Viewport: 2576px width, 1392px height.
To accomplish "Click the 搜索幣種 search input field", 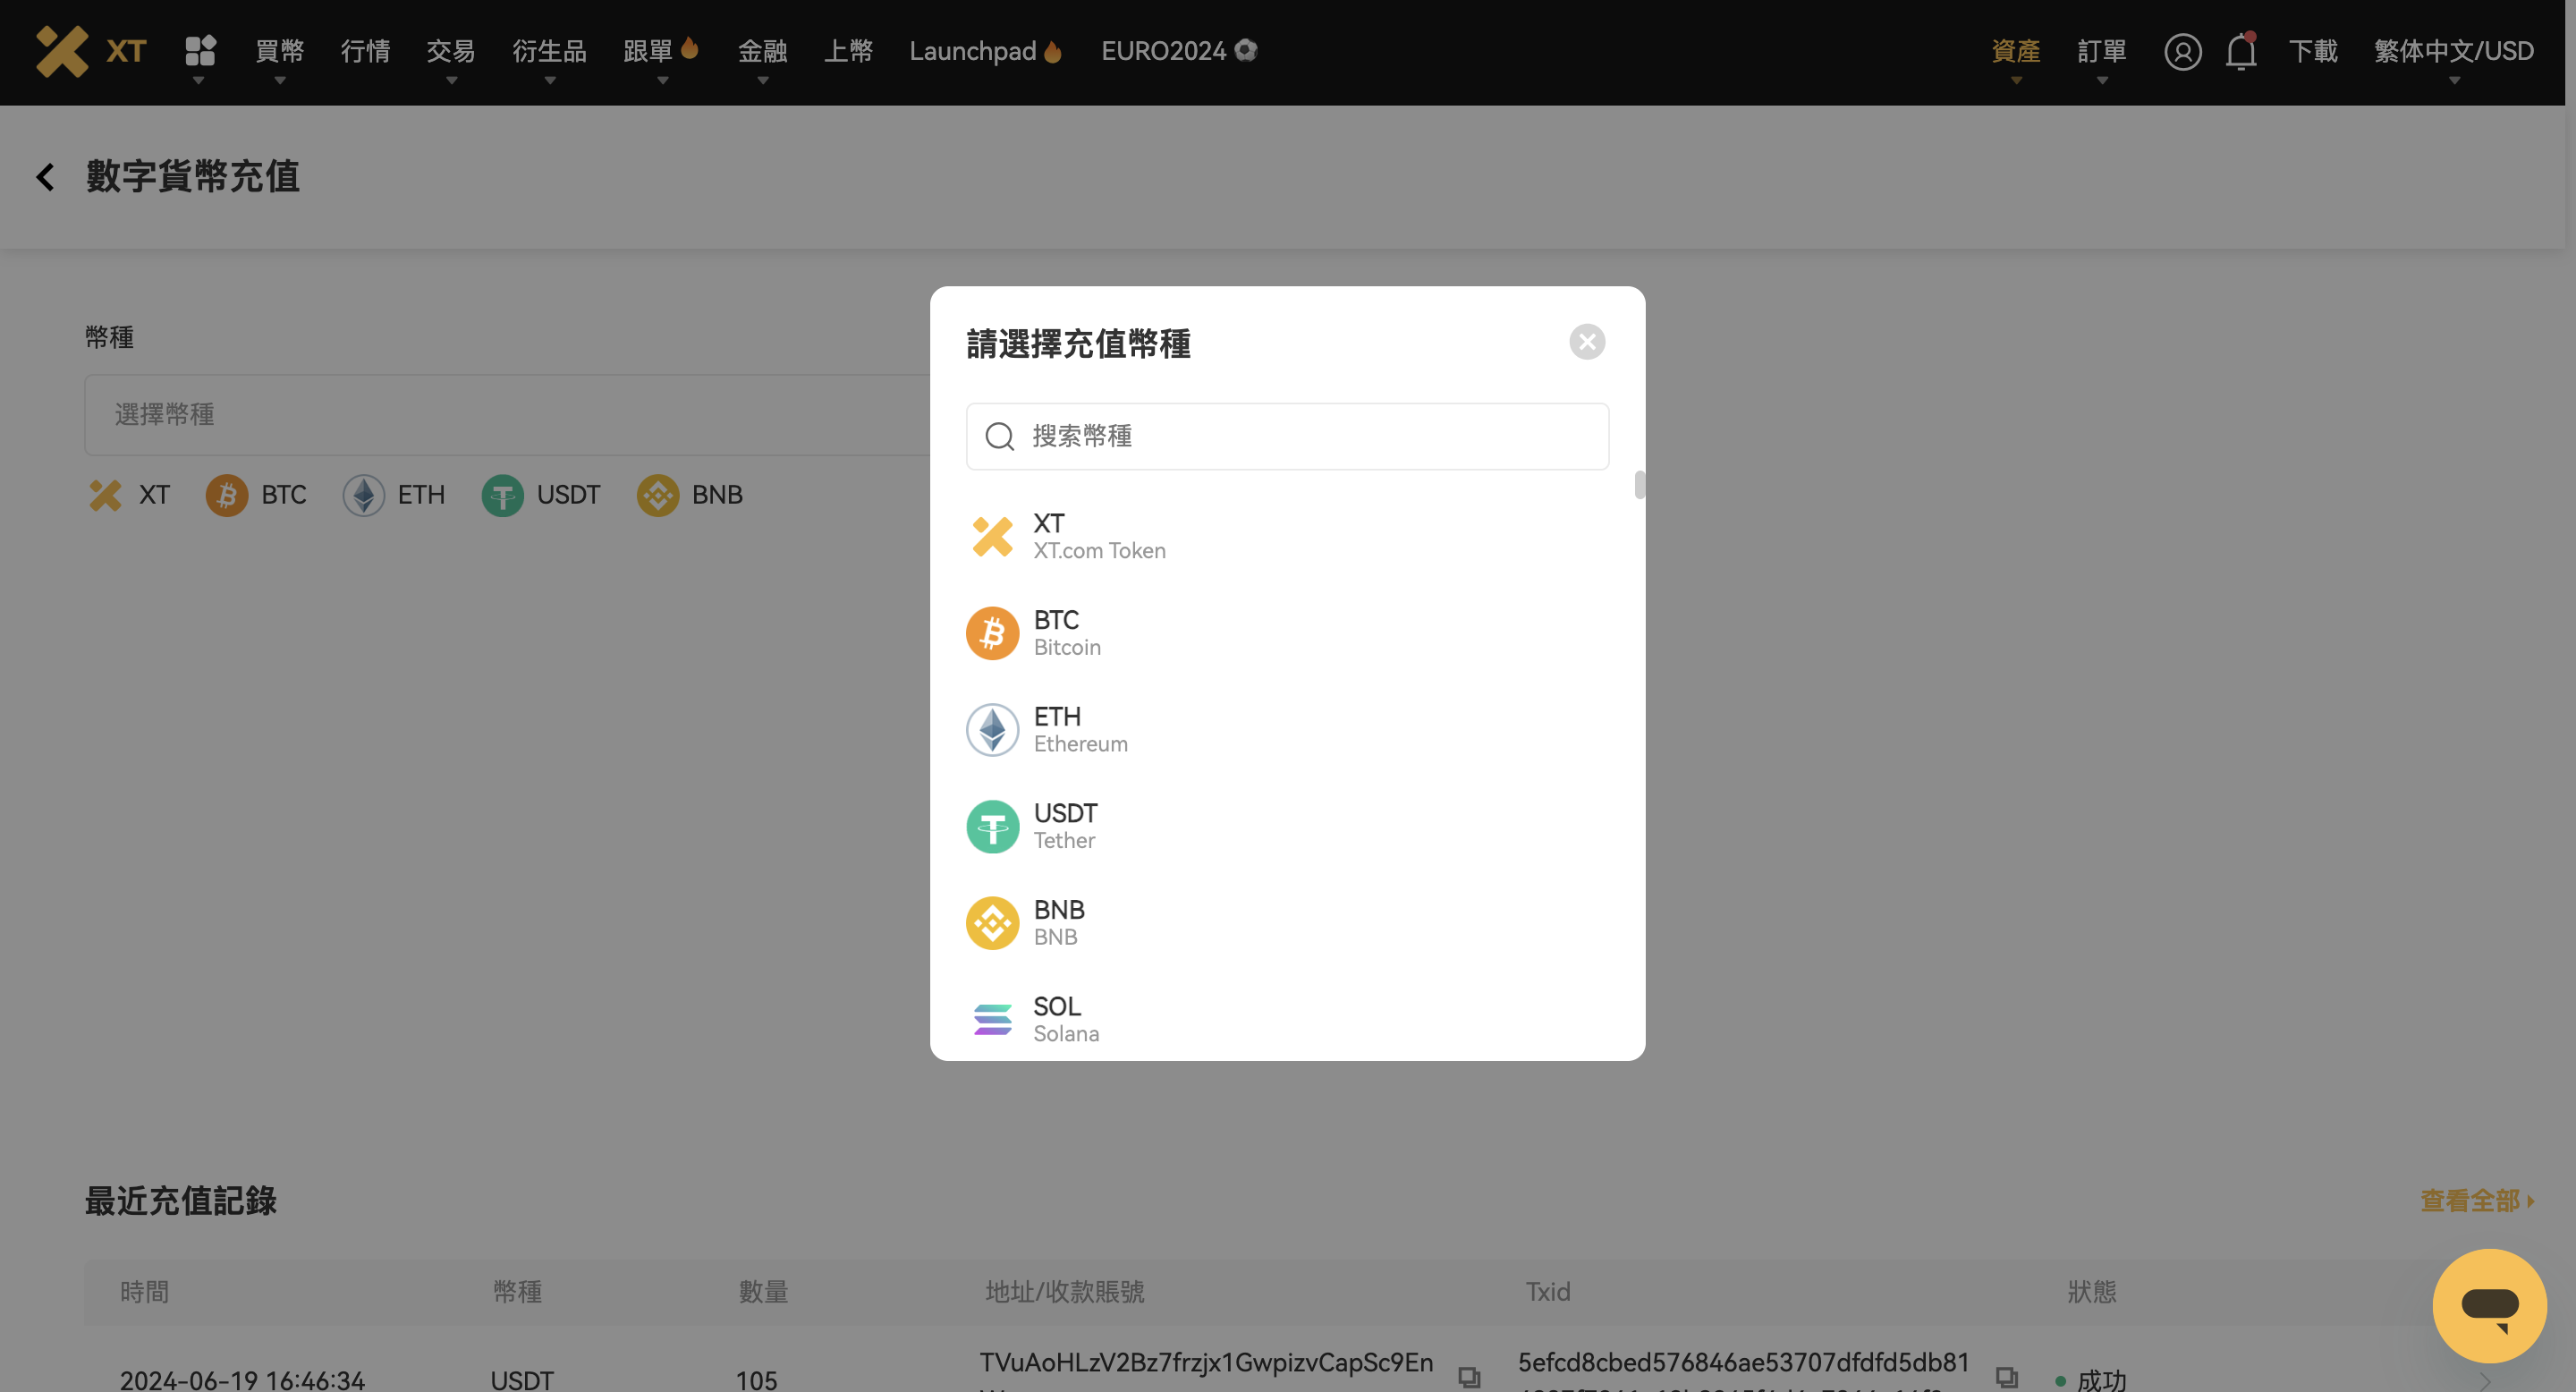I will click(1287, 436).
